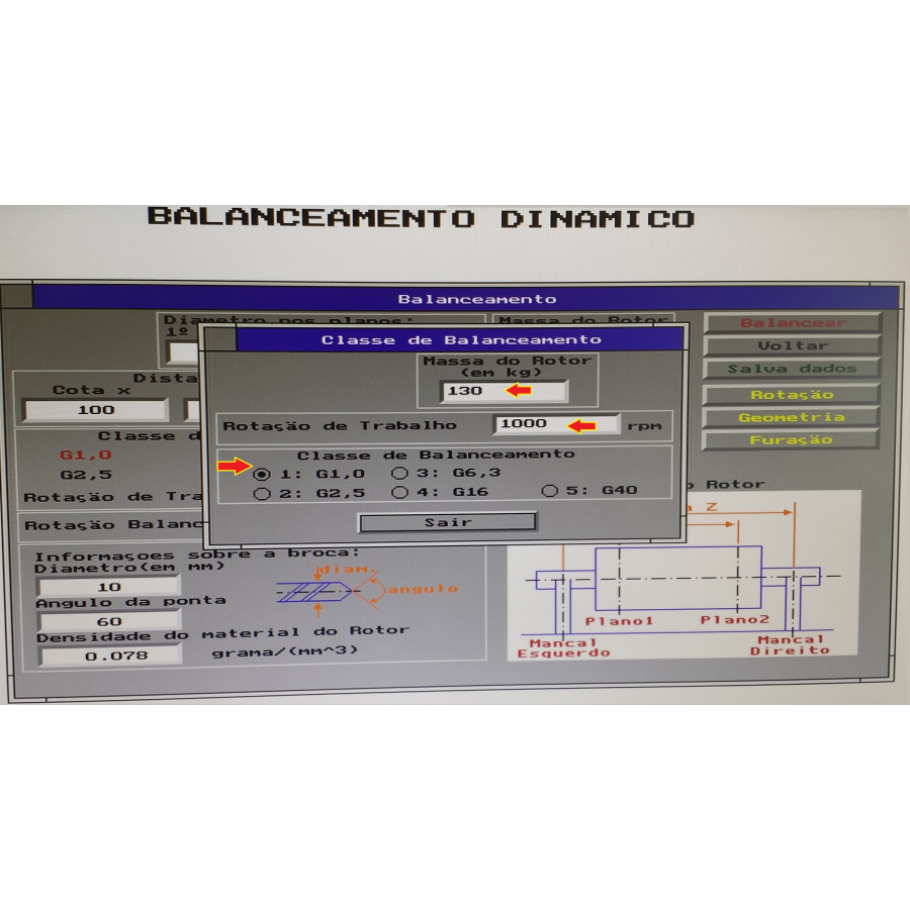This screenshot has width=910, height=910.
Task: Click the Densidade do material field
Action: tap(110, 656)
